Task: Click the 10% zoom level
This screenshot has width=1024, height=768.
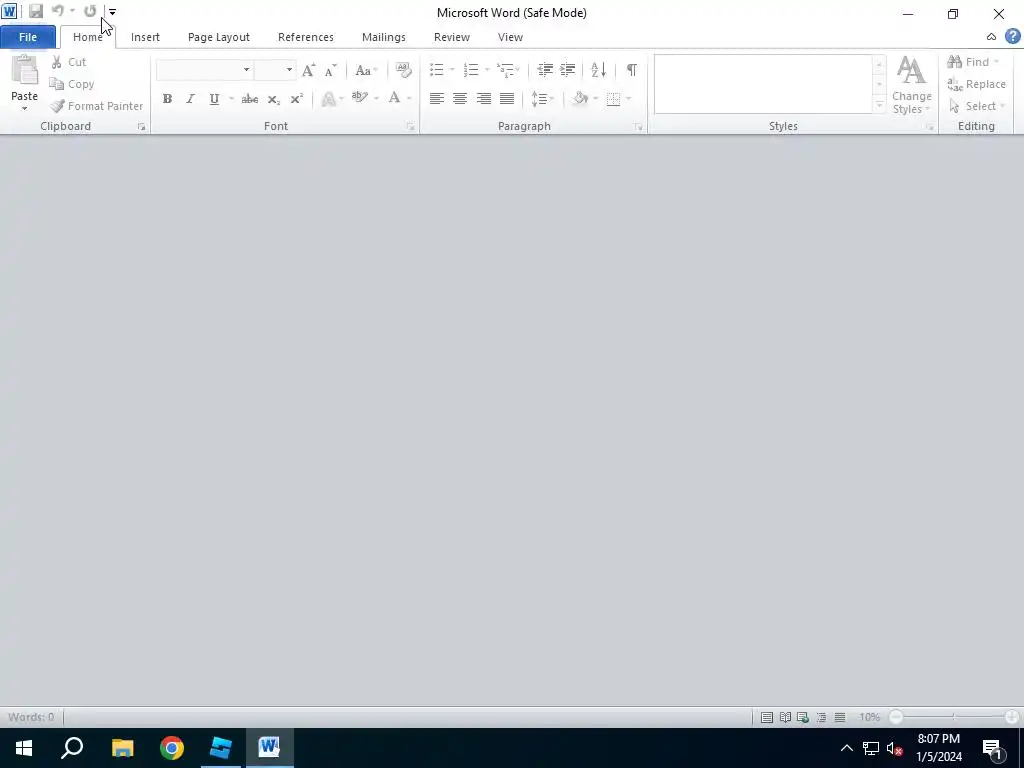Action: point(869,717)
